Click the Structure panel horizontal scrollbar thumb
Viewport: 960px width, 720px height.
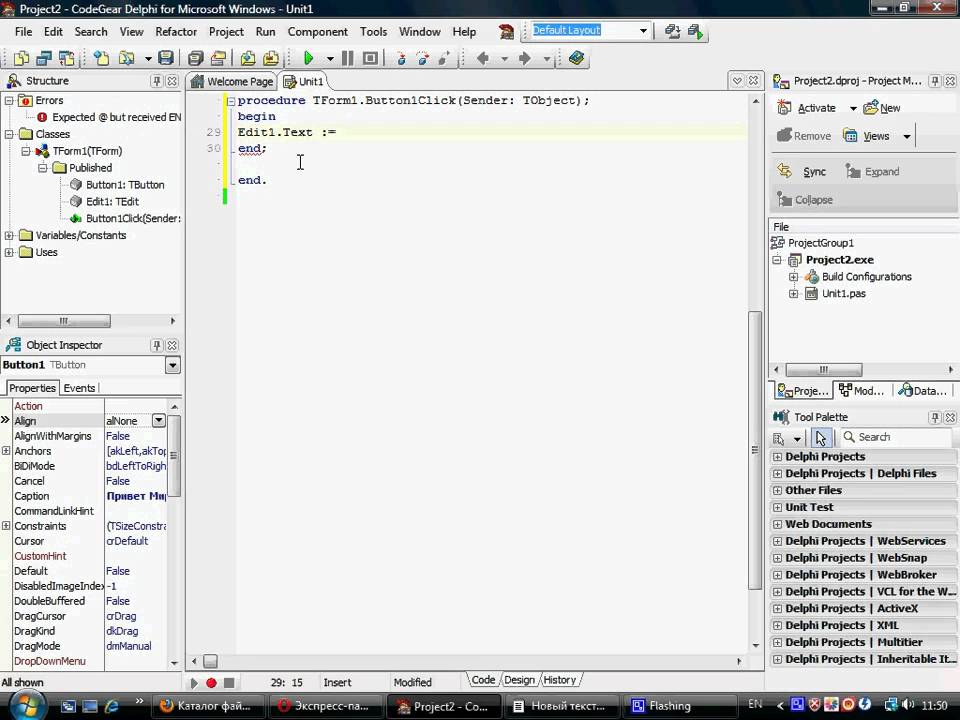pos(64,321)
